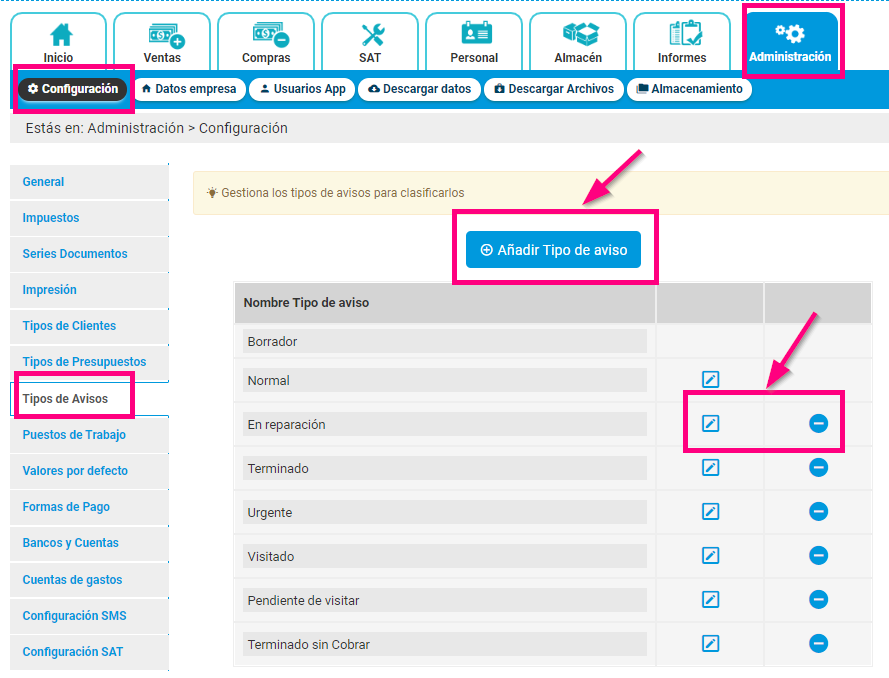This screenshot has width=889, height=678.
Task: Edit the En reparación aviso type
Action: click(x=710, y=423)
